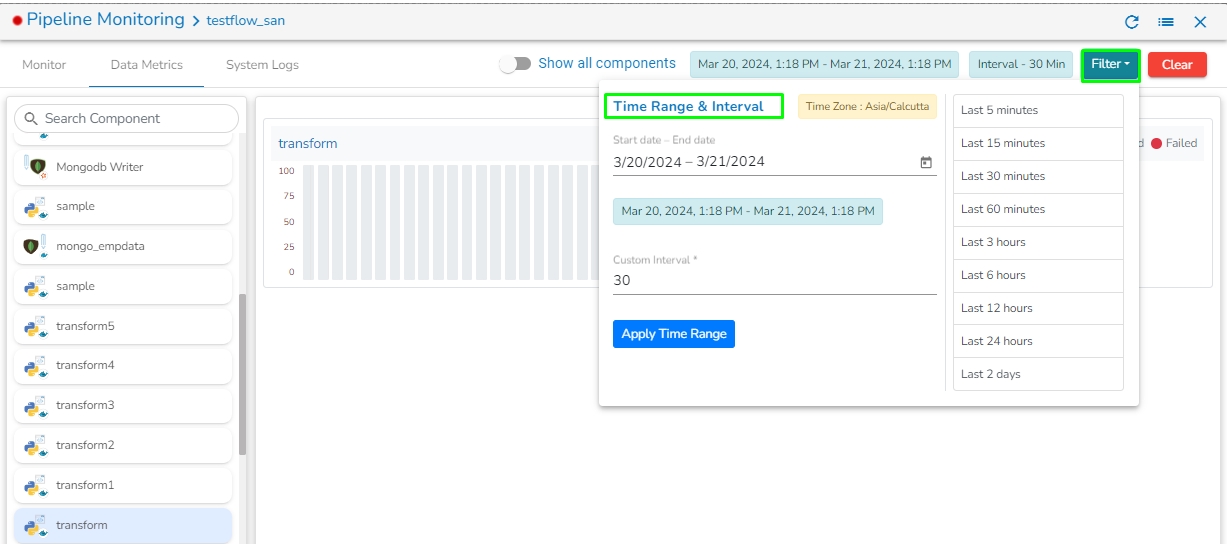Click the Interval - 30 Min chip

coord(1021,64)
